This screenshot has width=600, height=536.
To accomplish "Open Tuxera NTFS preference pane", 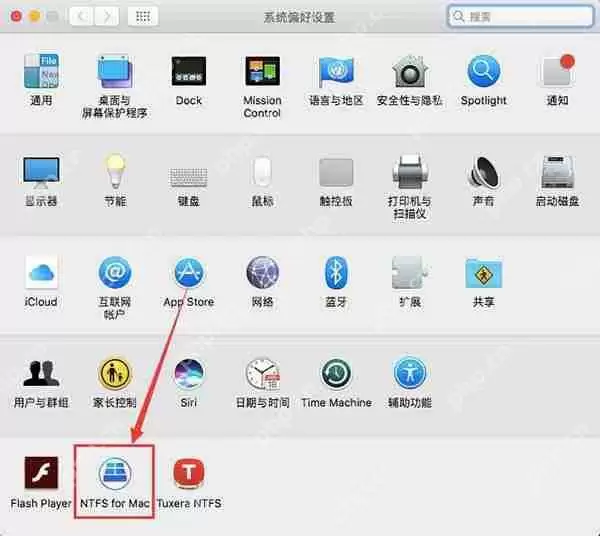I will tap(189, 473).
